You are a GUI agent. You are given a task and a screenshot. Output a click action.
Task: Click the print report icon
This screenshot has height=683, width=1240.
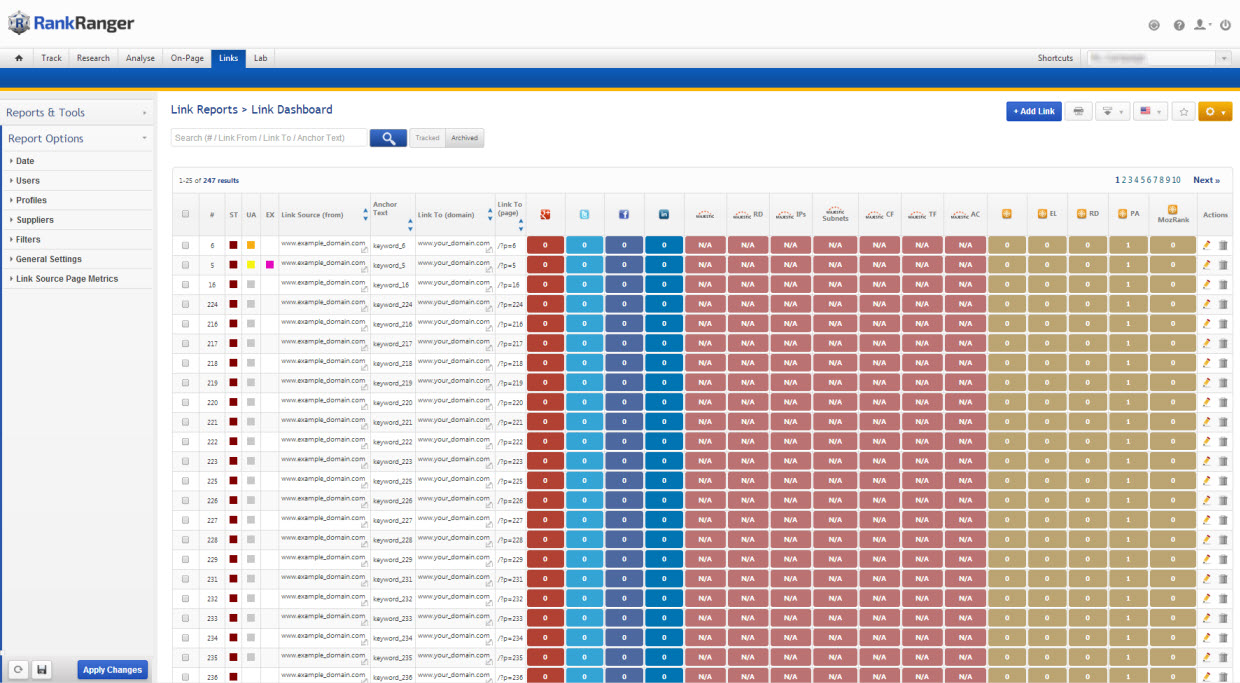tap(1078, 111)
